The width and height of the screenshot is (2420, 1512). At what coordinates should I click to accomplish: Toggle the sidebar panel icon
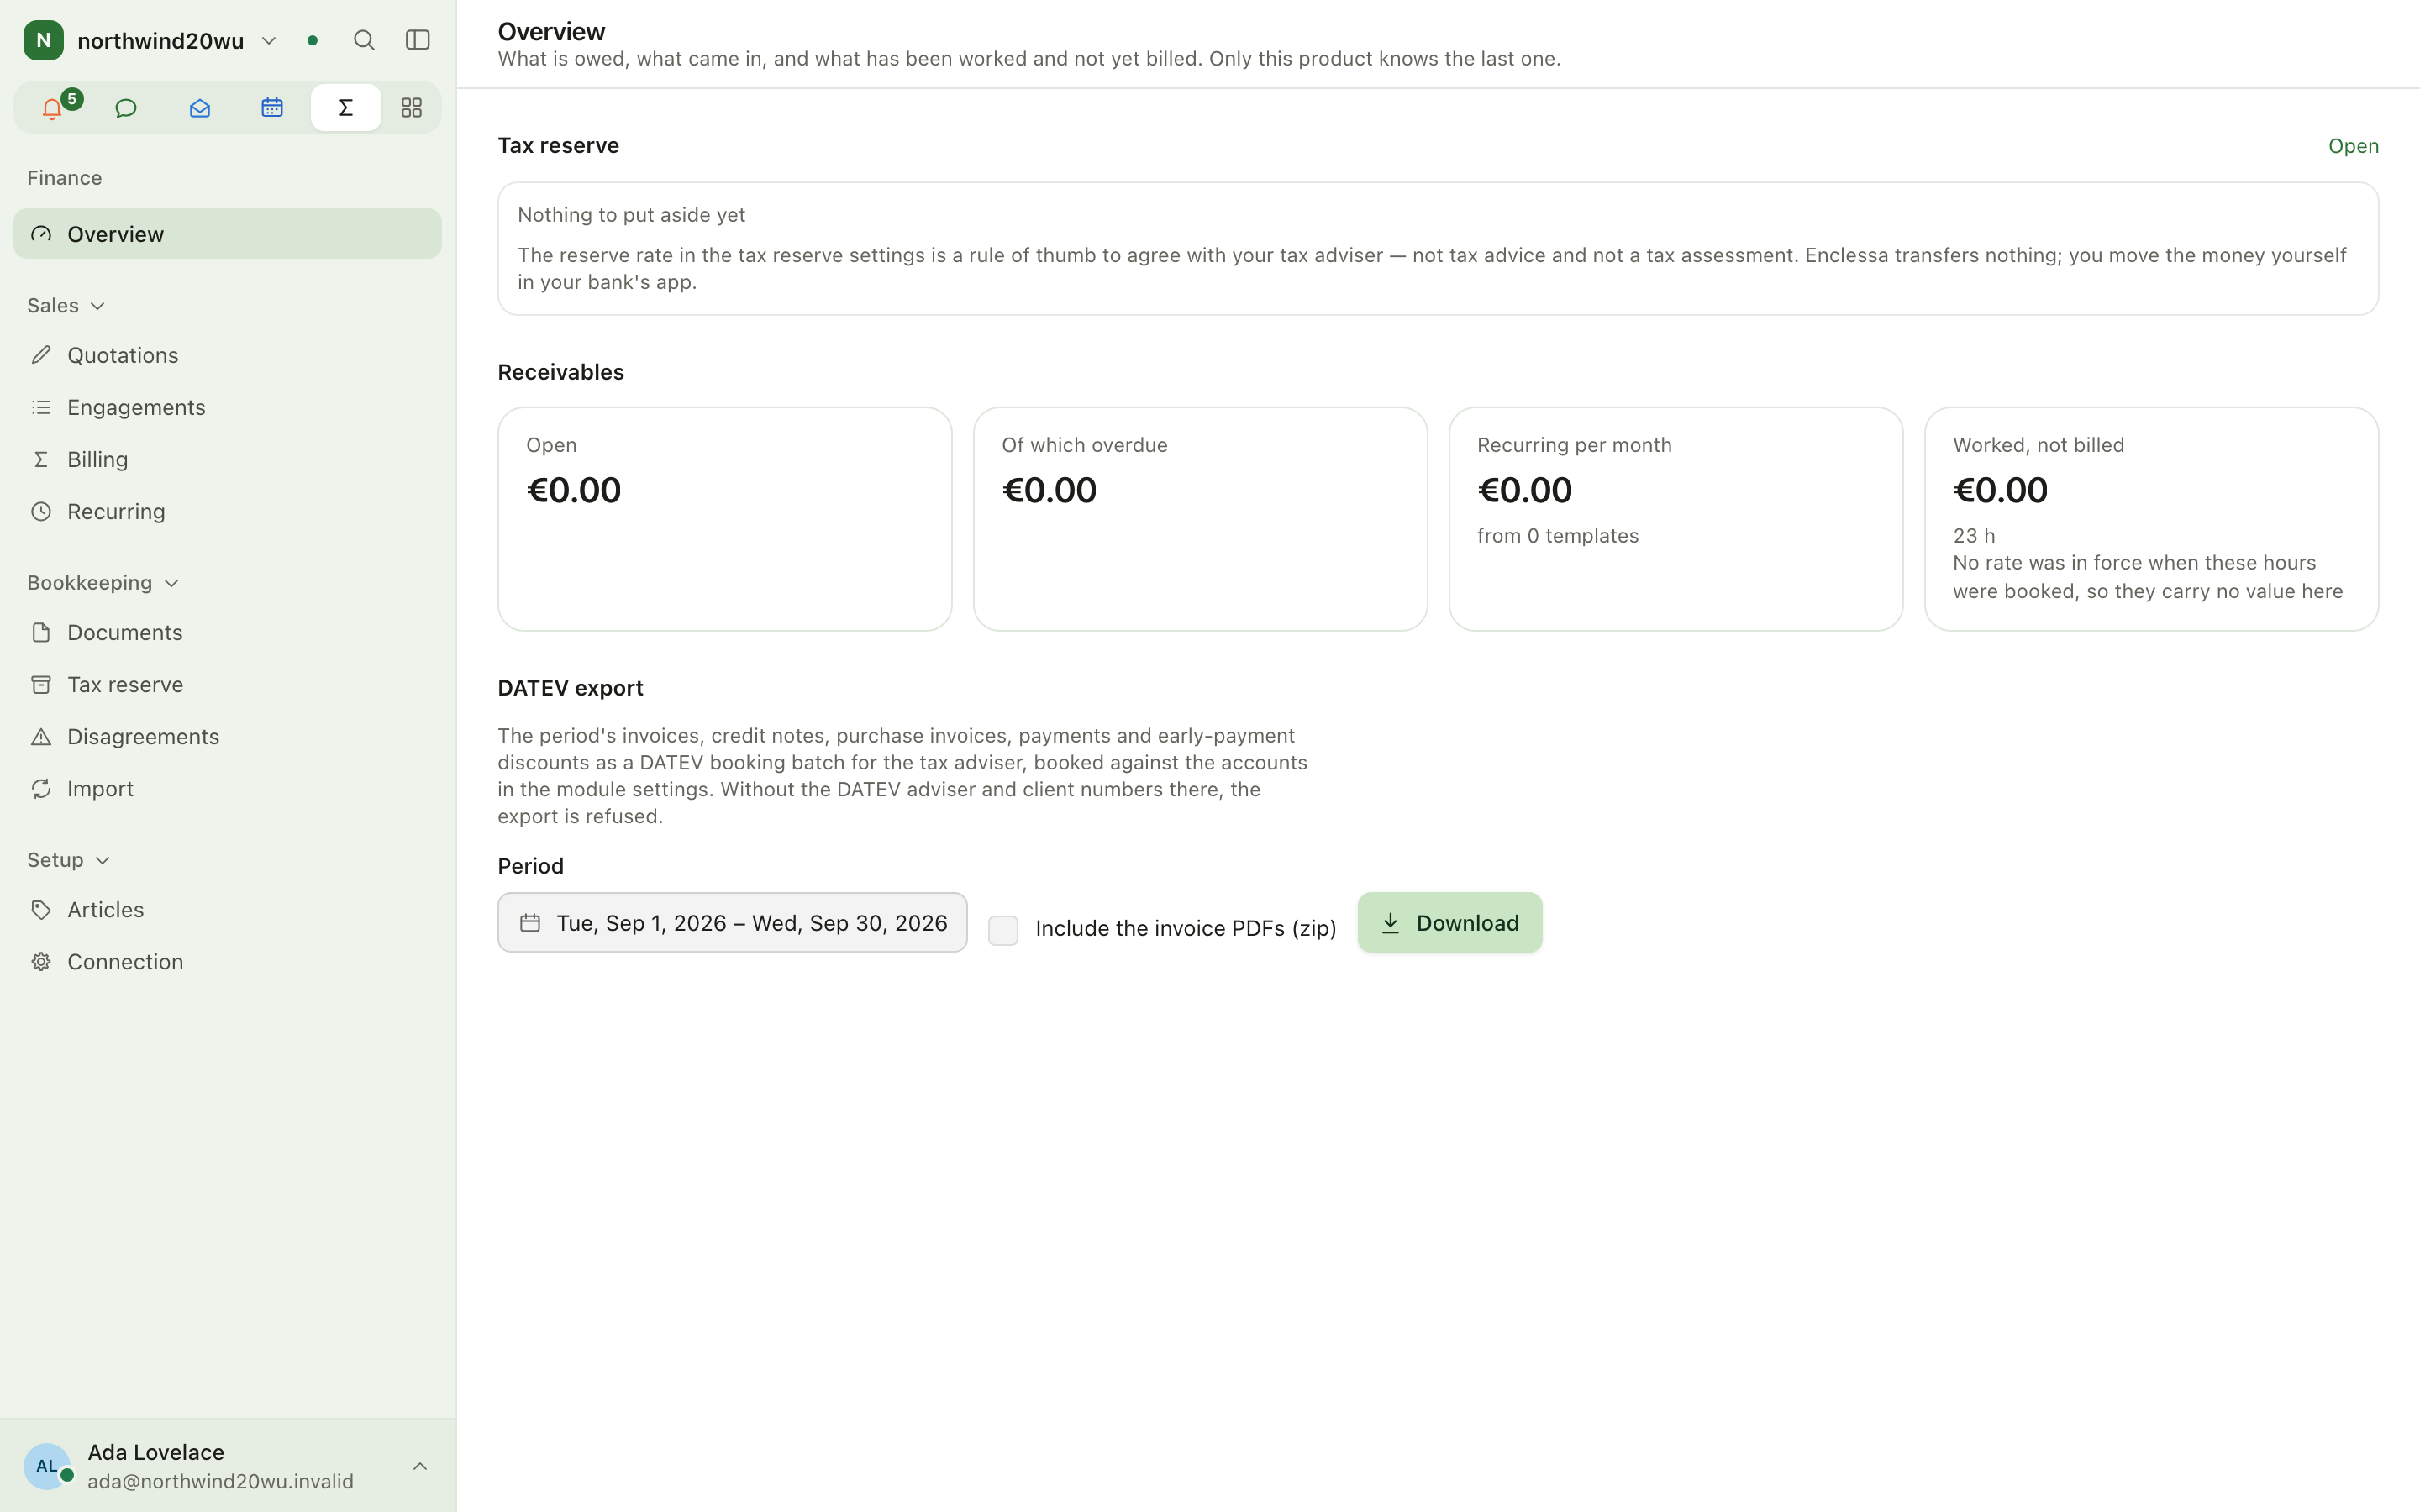pyautogui.click(x=418, y=40)
